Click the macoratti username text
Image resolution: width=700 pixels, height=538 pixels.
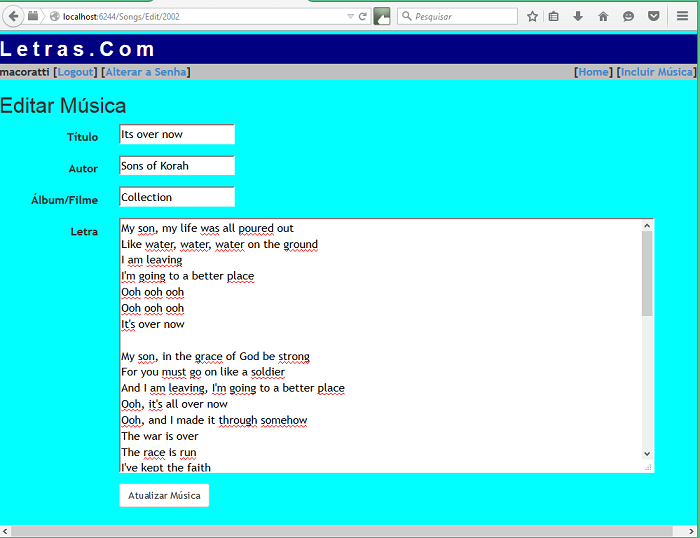tap(25, 72)
